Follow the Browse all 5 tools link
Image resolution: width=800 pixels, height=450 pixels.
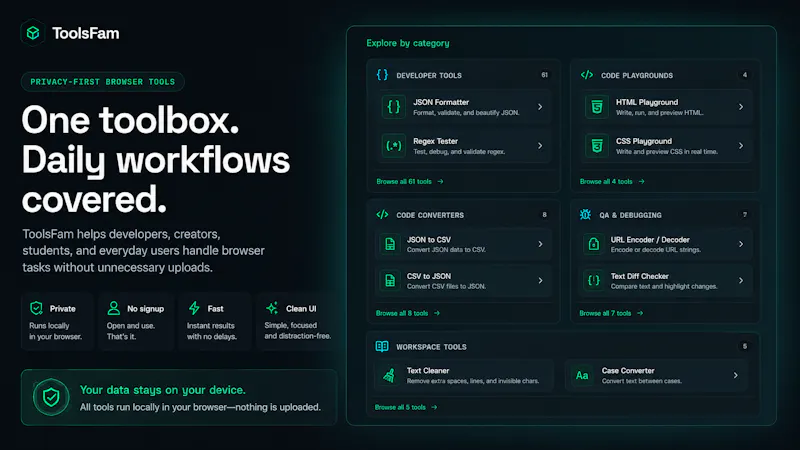[406, 407]
